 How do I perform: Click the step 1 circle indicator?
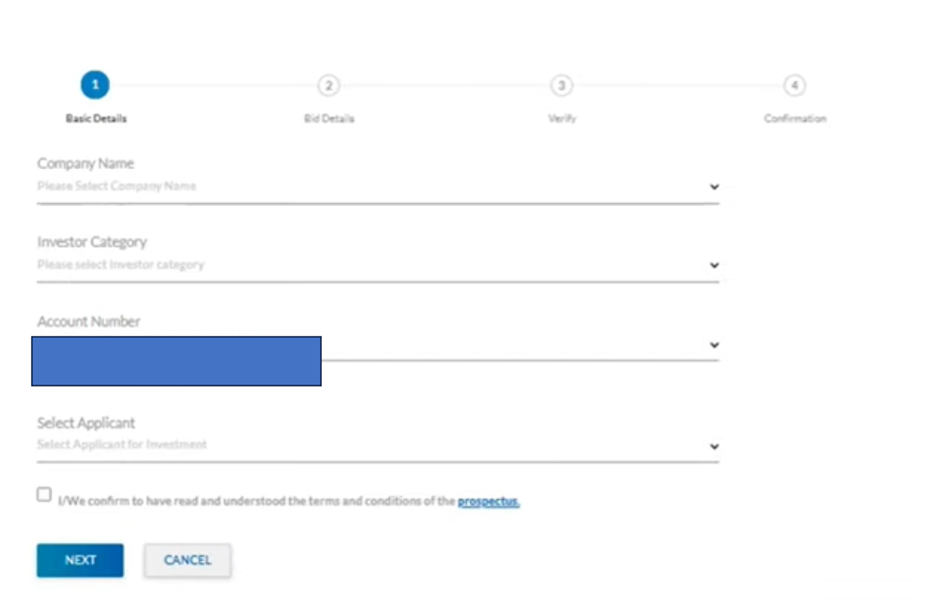(x=95, y=85)
